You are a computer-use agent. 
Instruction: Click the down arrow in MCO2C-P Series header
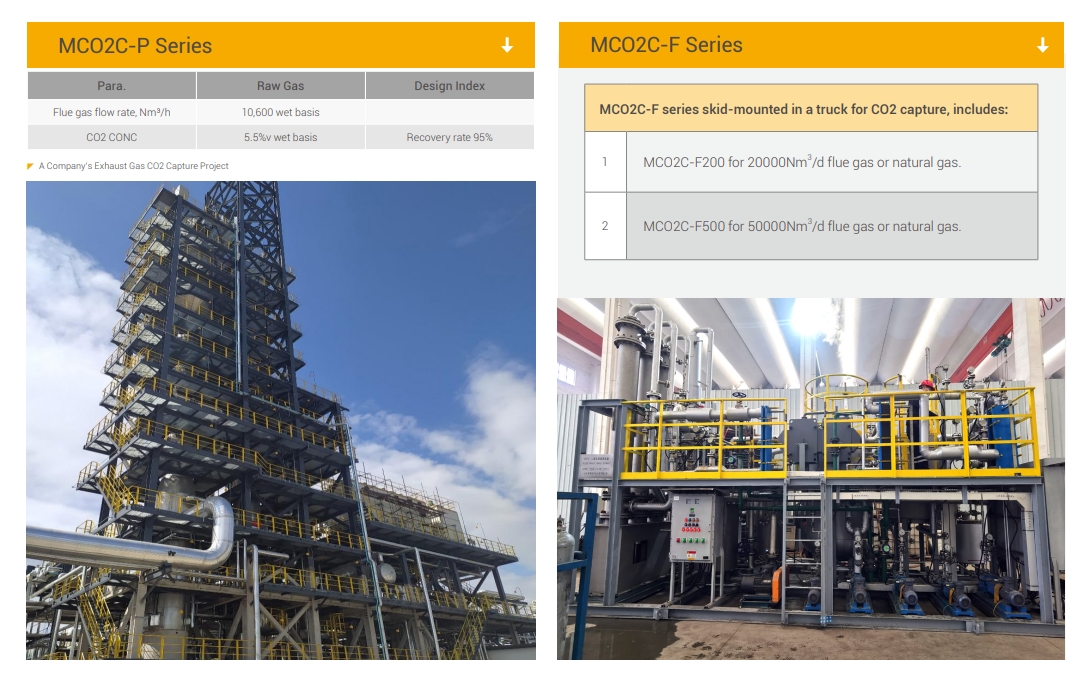pyautogui.click(x=507, y=45)
